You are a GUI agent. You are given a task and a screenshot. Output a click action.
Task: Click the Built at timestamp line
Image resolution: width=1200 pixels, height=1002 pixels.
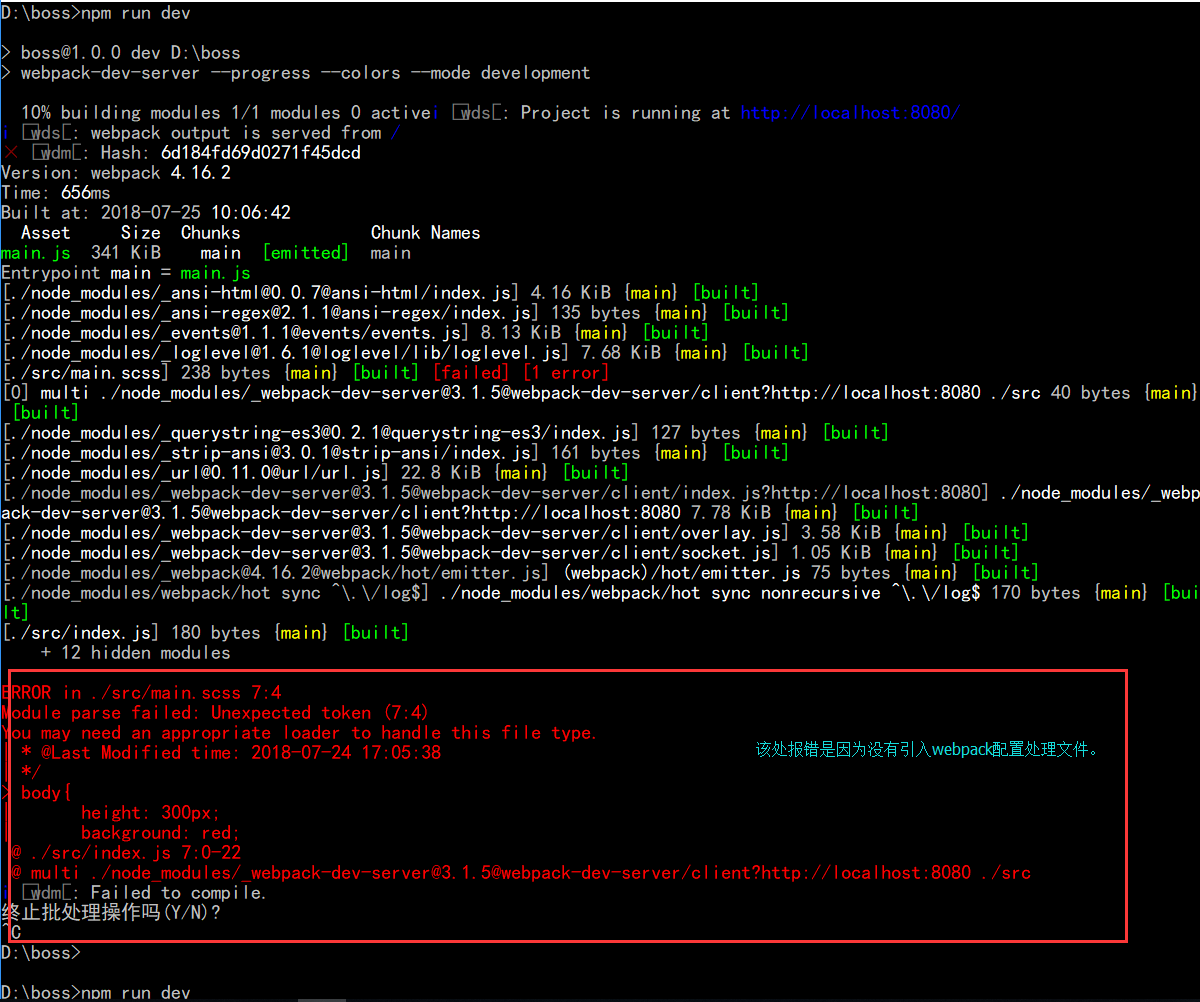pos(146,213)
